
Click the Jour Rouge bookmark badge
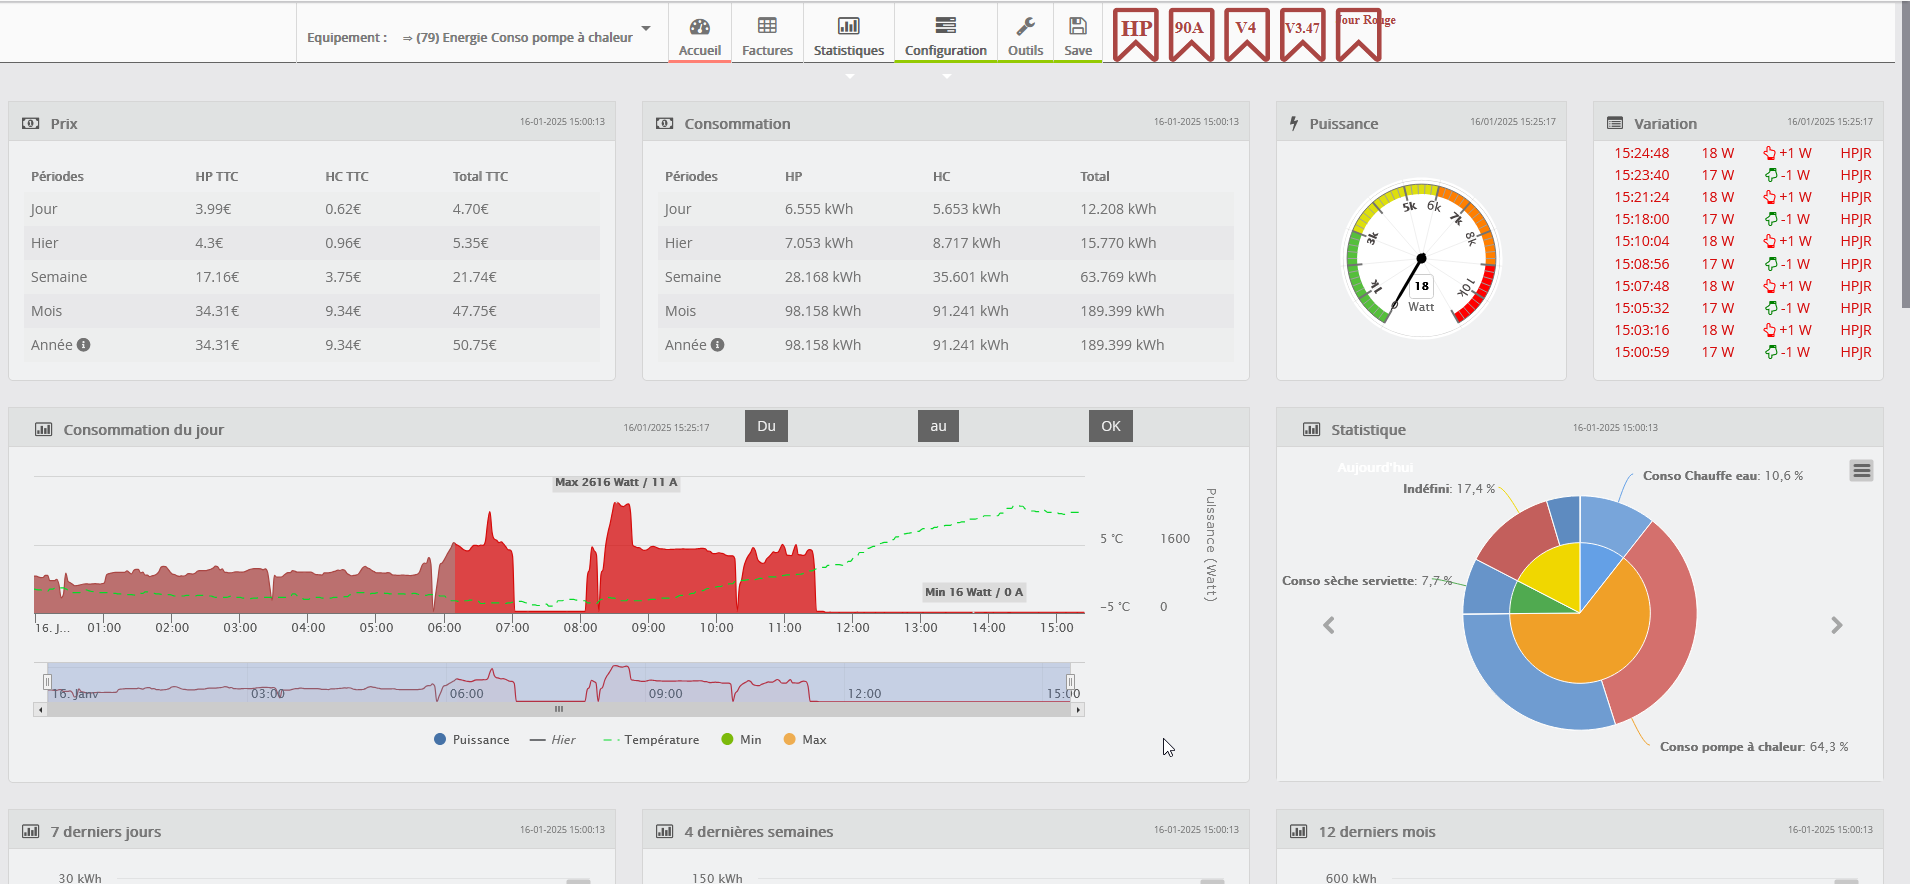coord(1359,34)
